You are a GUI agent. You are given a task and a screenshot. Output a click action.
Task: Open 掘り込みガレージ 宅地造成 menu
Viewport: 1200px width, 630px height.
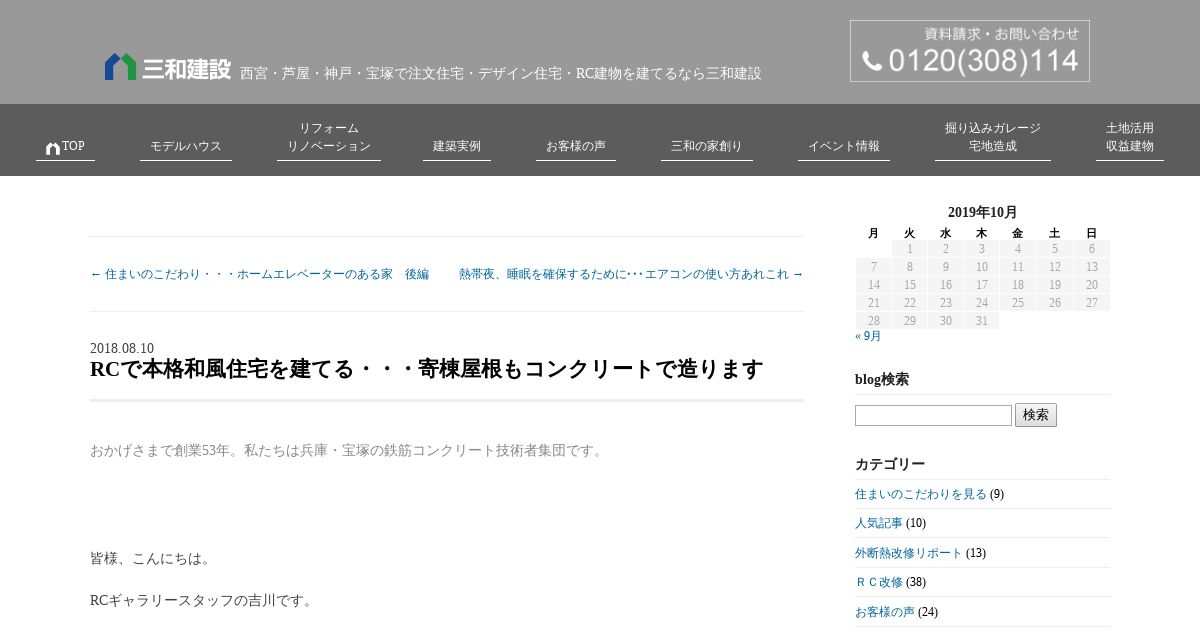pos(993,137)
